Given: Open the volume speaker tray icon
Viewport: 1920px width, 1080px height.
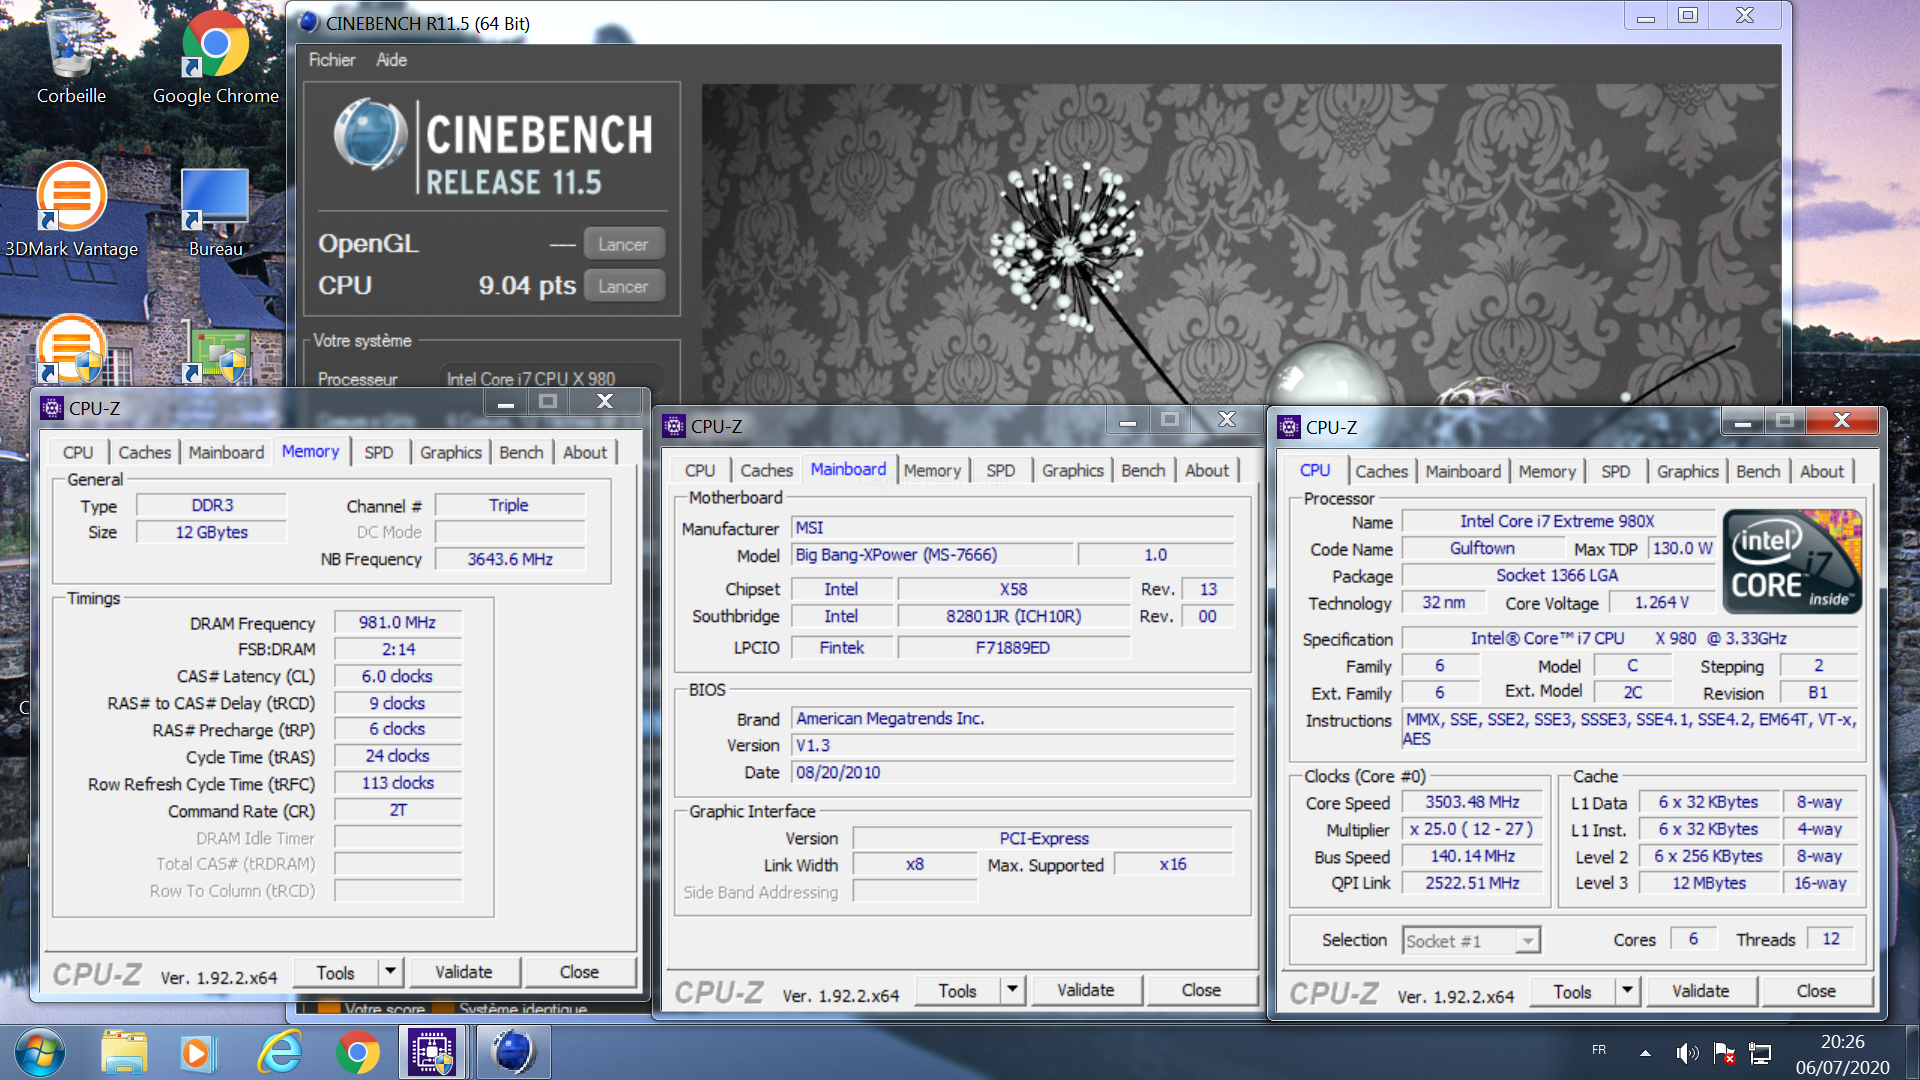Looking at the screenshot, I should click(1687, 1053).
